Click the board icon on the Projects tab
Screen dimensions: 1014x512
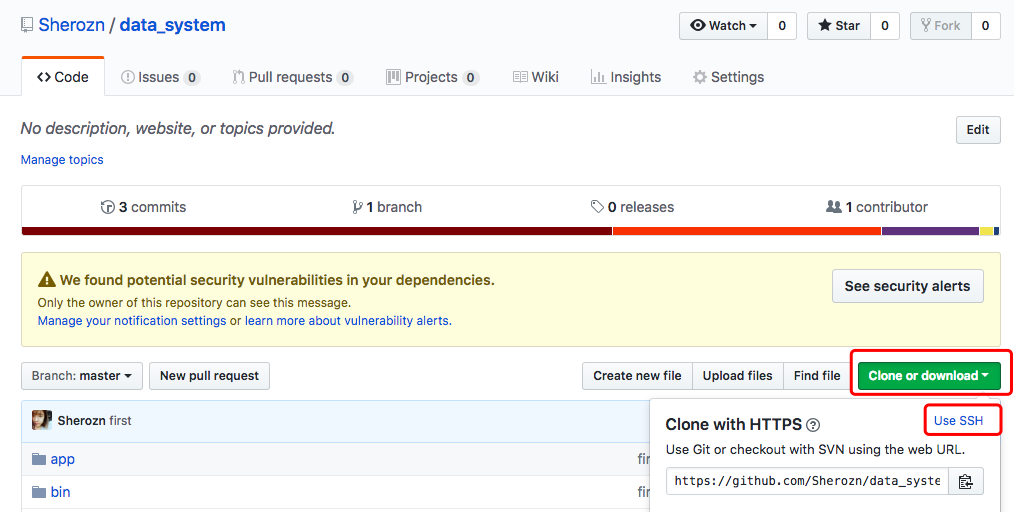pyautogui.click(x=393, y=77)
